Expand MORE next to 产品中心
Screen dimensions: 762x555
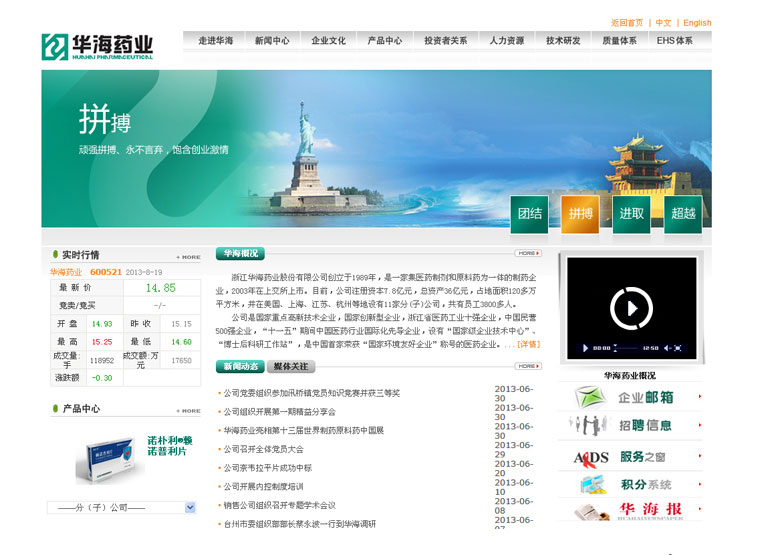click(x=188, y=411)
